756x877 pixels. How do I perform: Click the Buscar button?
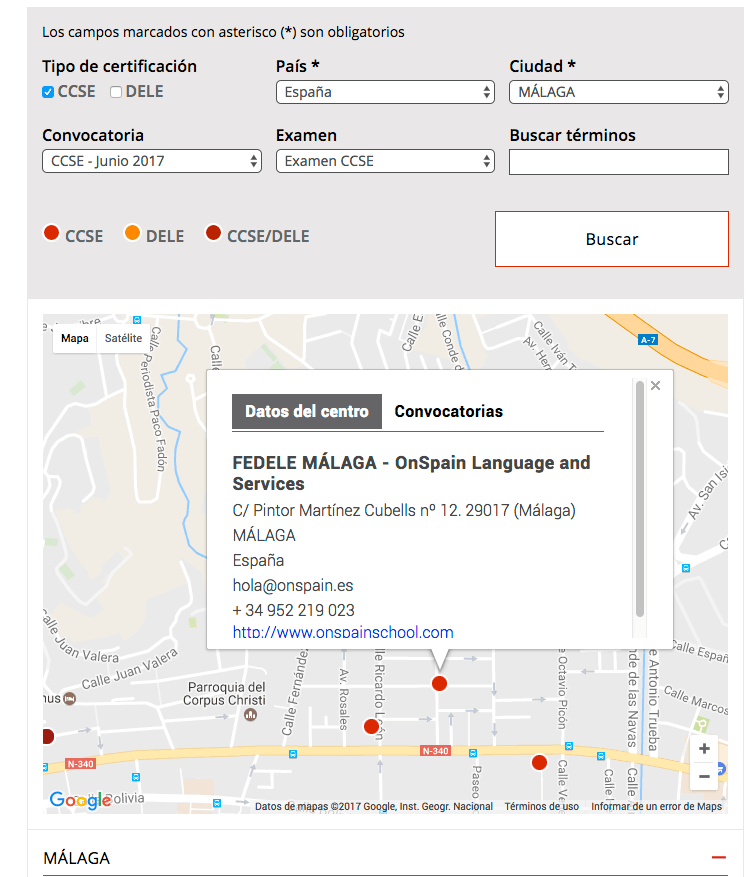pyautogui.click(x=612, y=239)
